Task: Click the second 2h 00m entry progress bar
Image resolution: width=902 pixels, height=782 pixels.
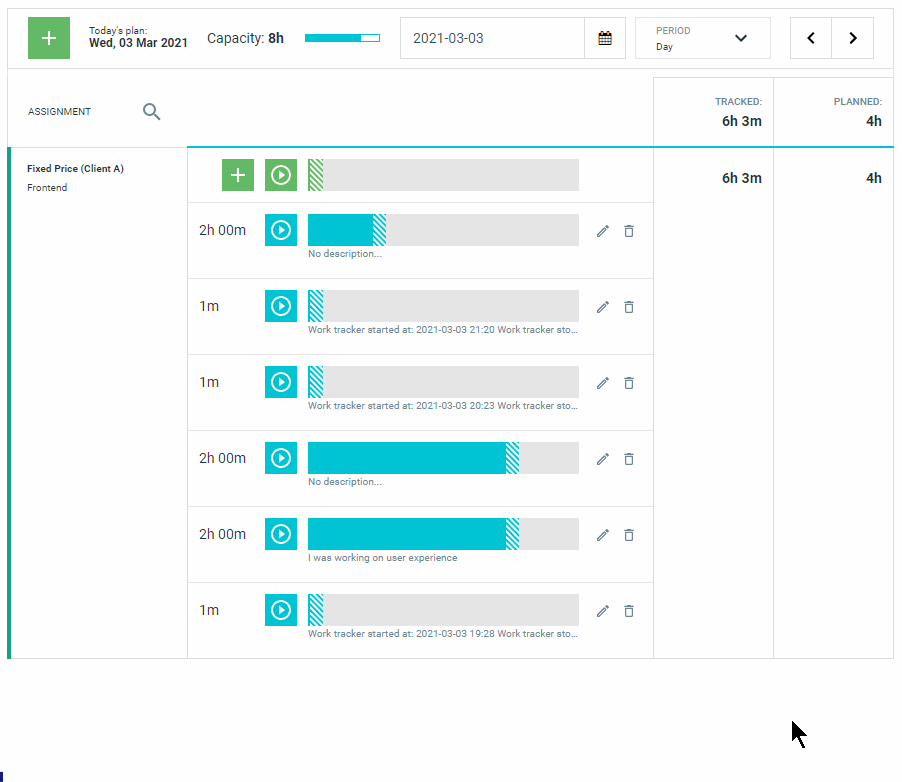Action: point(443,458)
